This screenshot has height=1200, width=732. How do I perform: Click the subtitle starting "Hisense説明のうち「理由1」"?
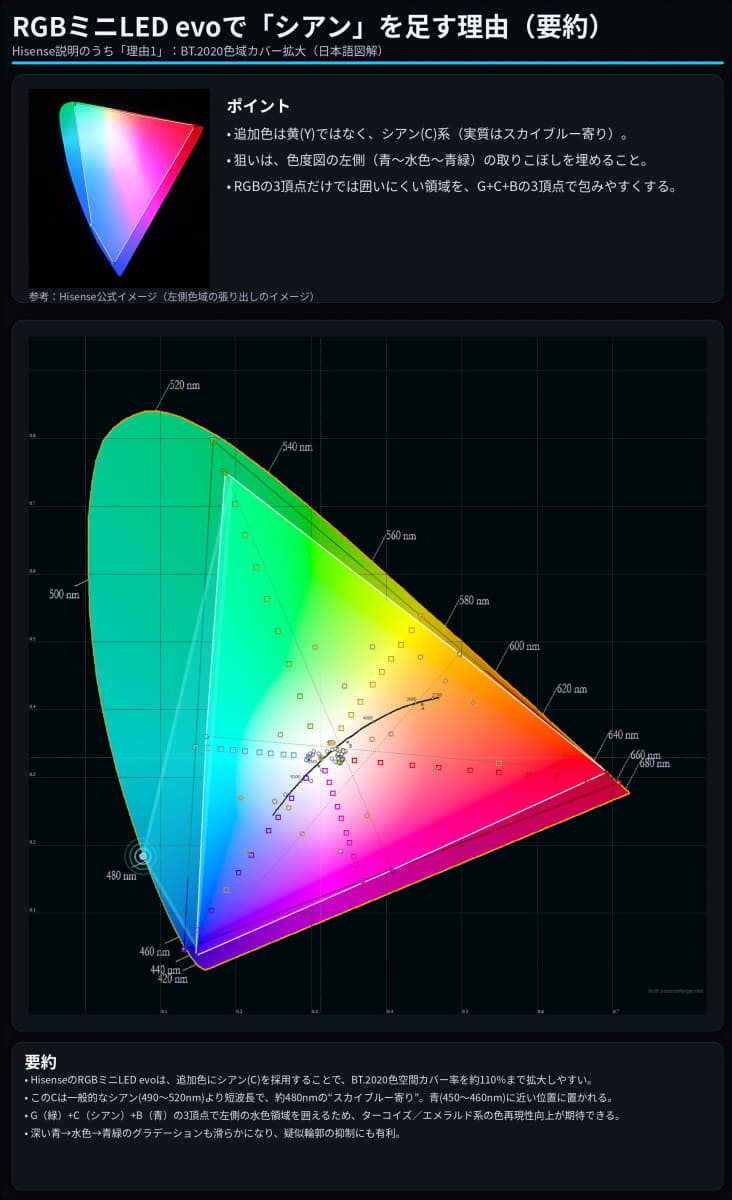[198, 51]
